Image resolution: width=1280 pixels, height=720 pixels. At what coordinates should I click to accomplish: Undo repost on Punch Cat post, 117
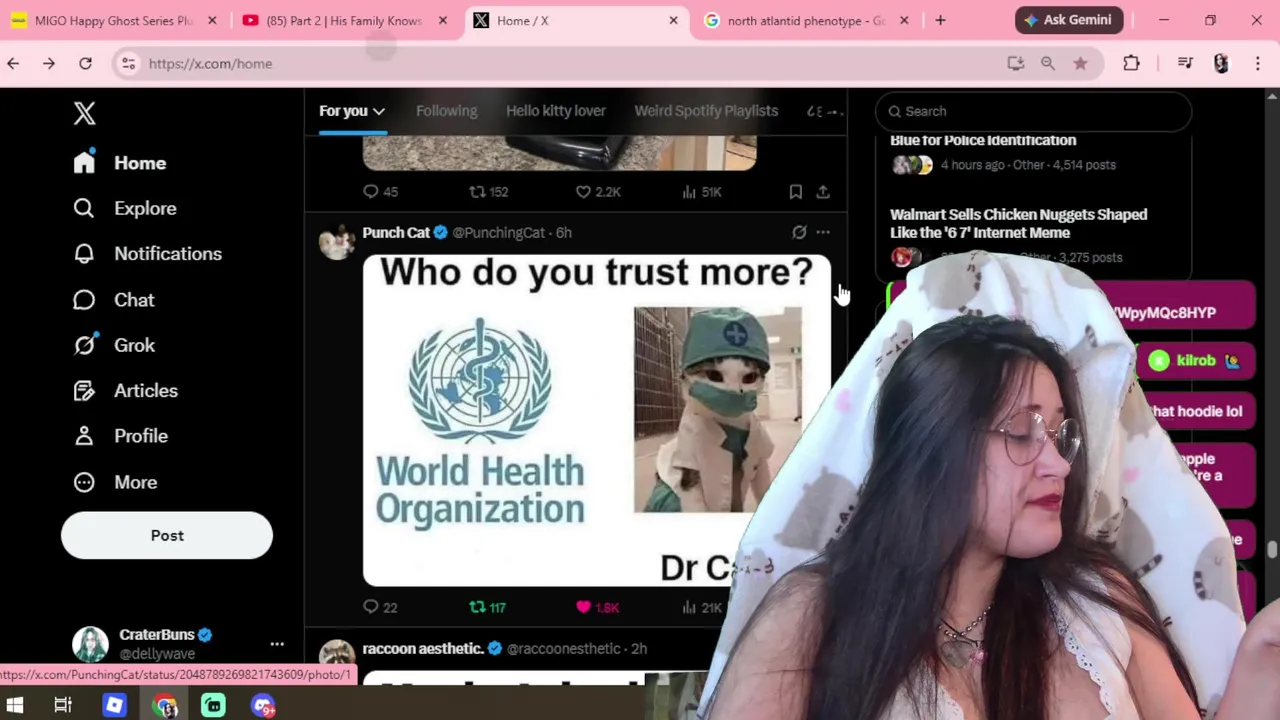[x=488, y=607]
